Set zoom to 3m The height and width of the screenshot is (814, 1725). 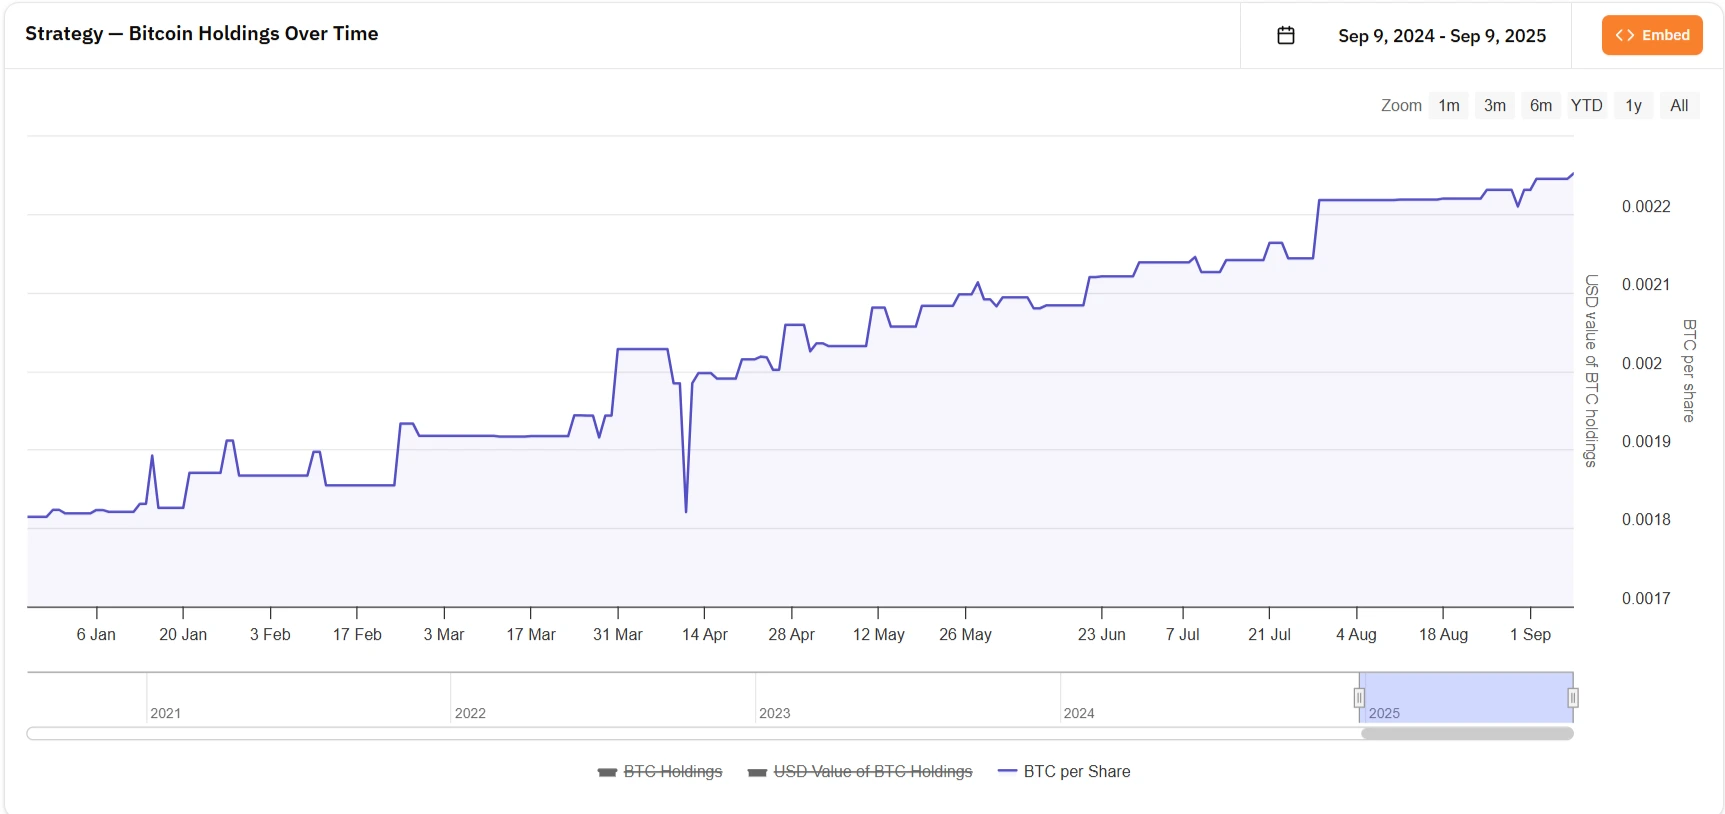[1494, 105]
